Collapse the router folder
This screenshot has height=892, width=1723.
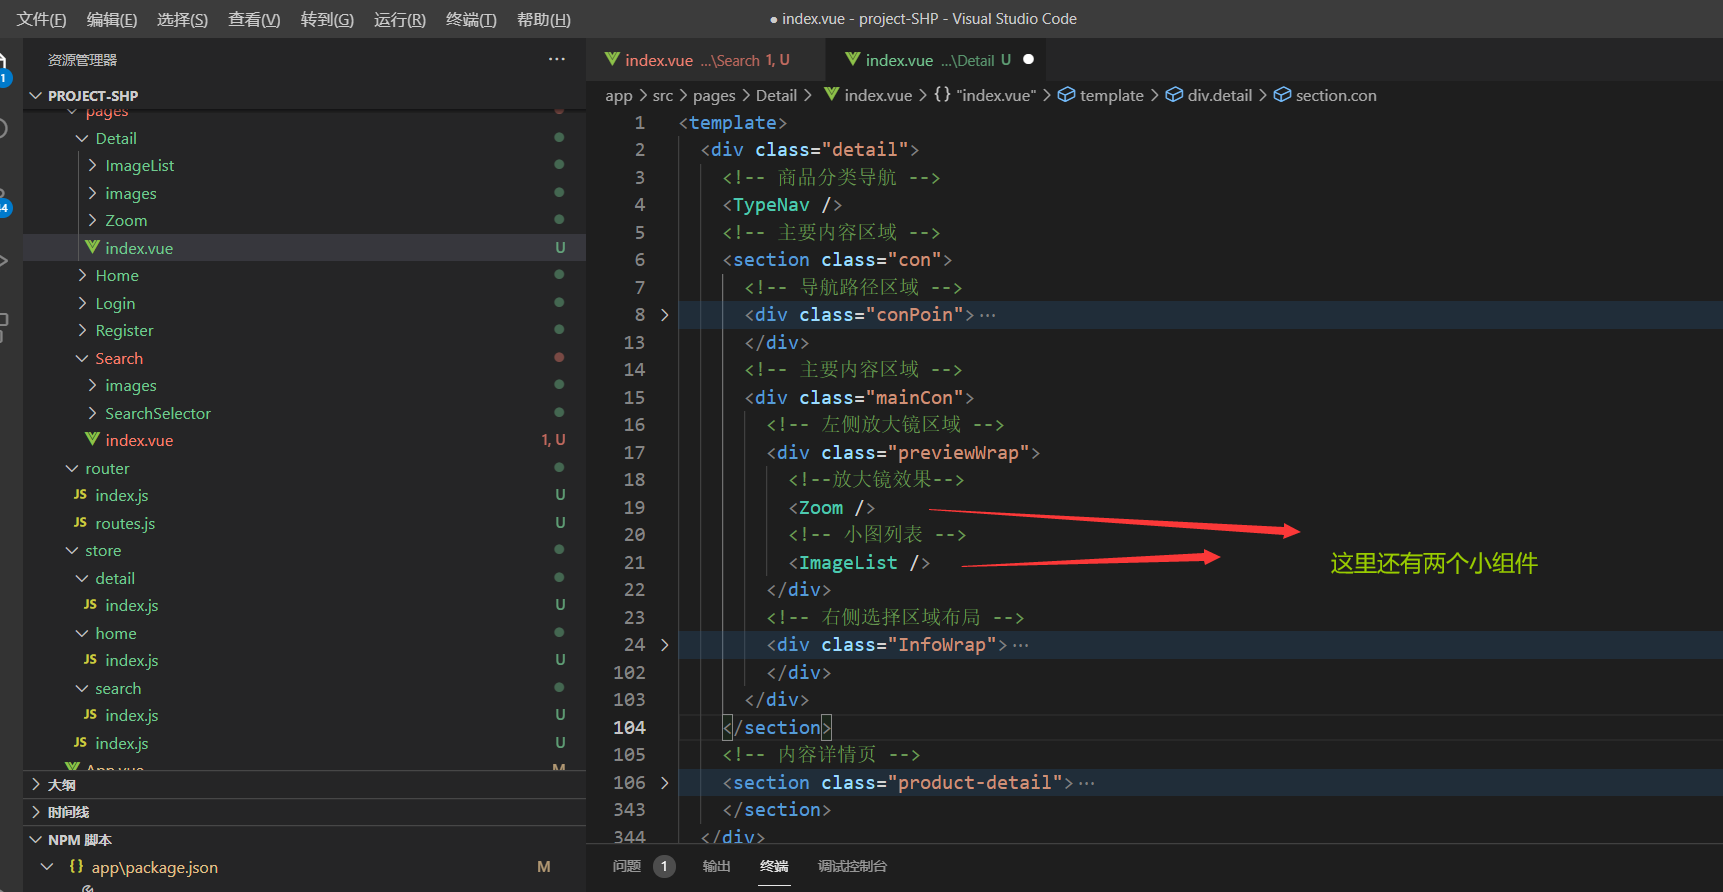point(72,468)
